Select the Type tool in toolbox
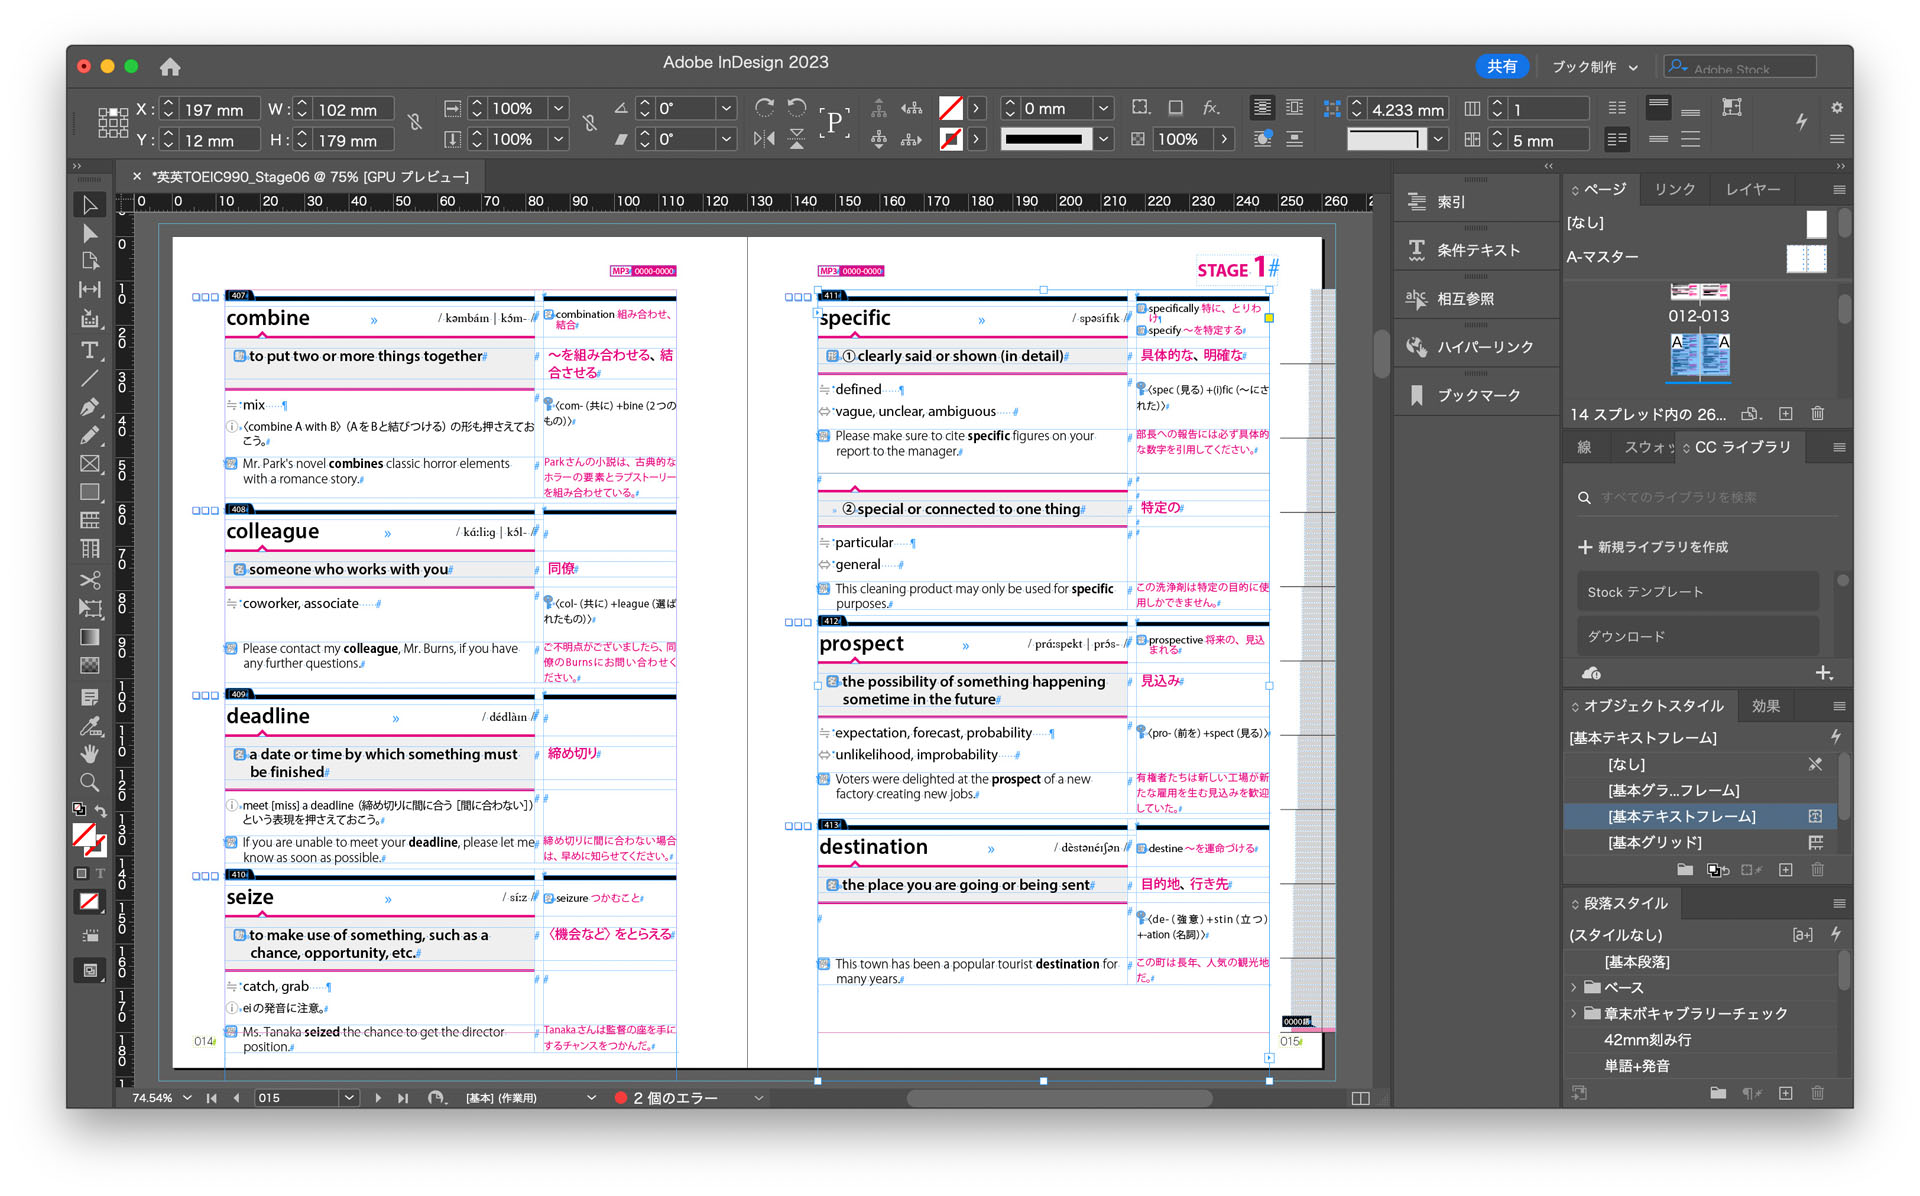The width and height of the screenshot is (1920, 1196). (x=89, y=349)
